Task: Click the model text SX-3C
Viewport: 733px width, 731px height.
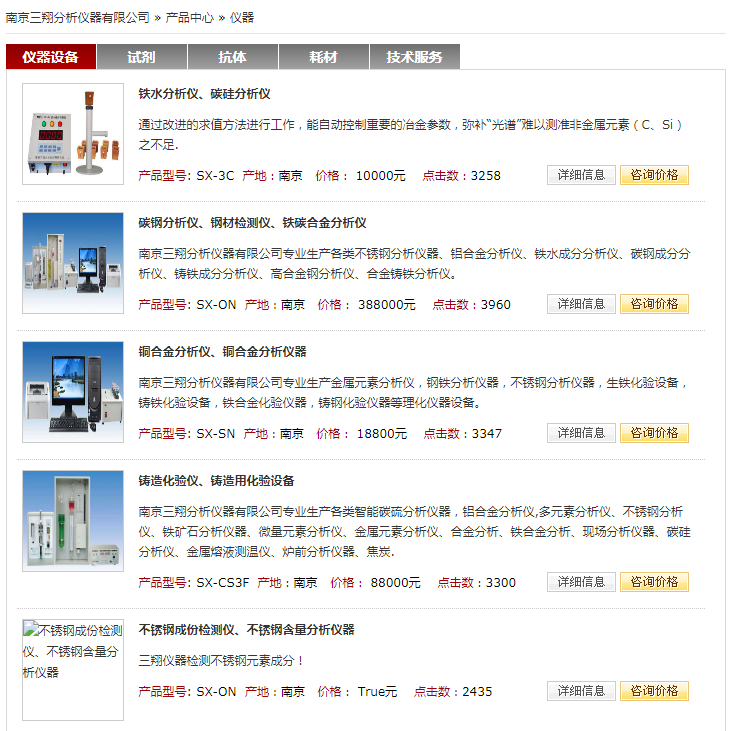Action: (215, 176)
